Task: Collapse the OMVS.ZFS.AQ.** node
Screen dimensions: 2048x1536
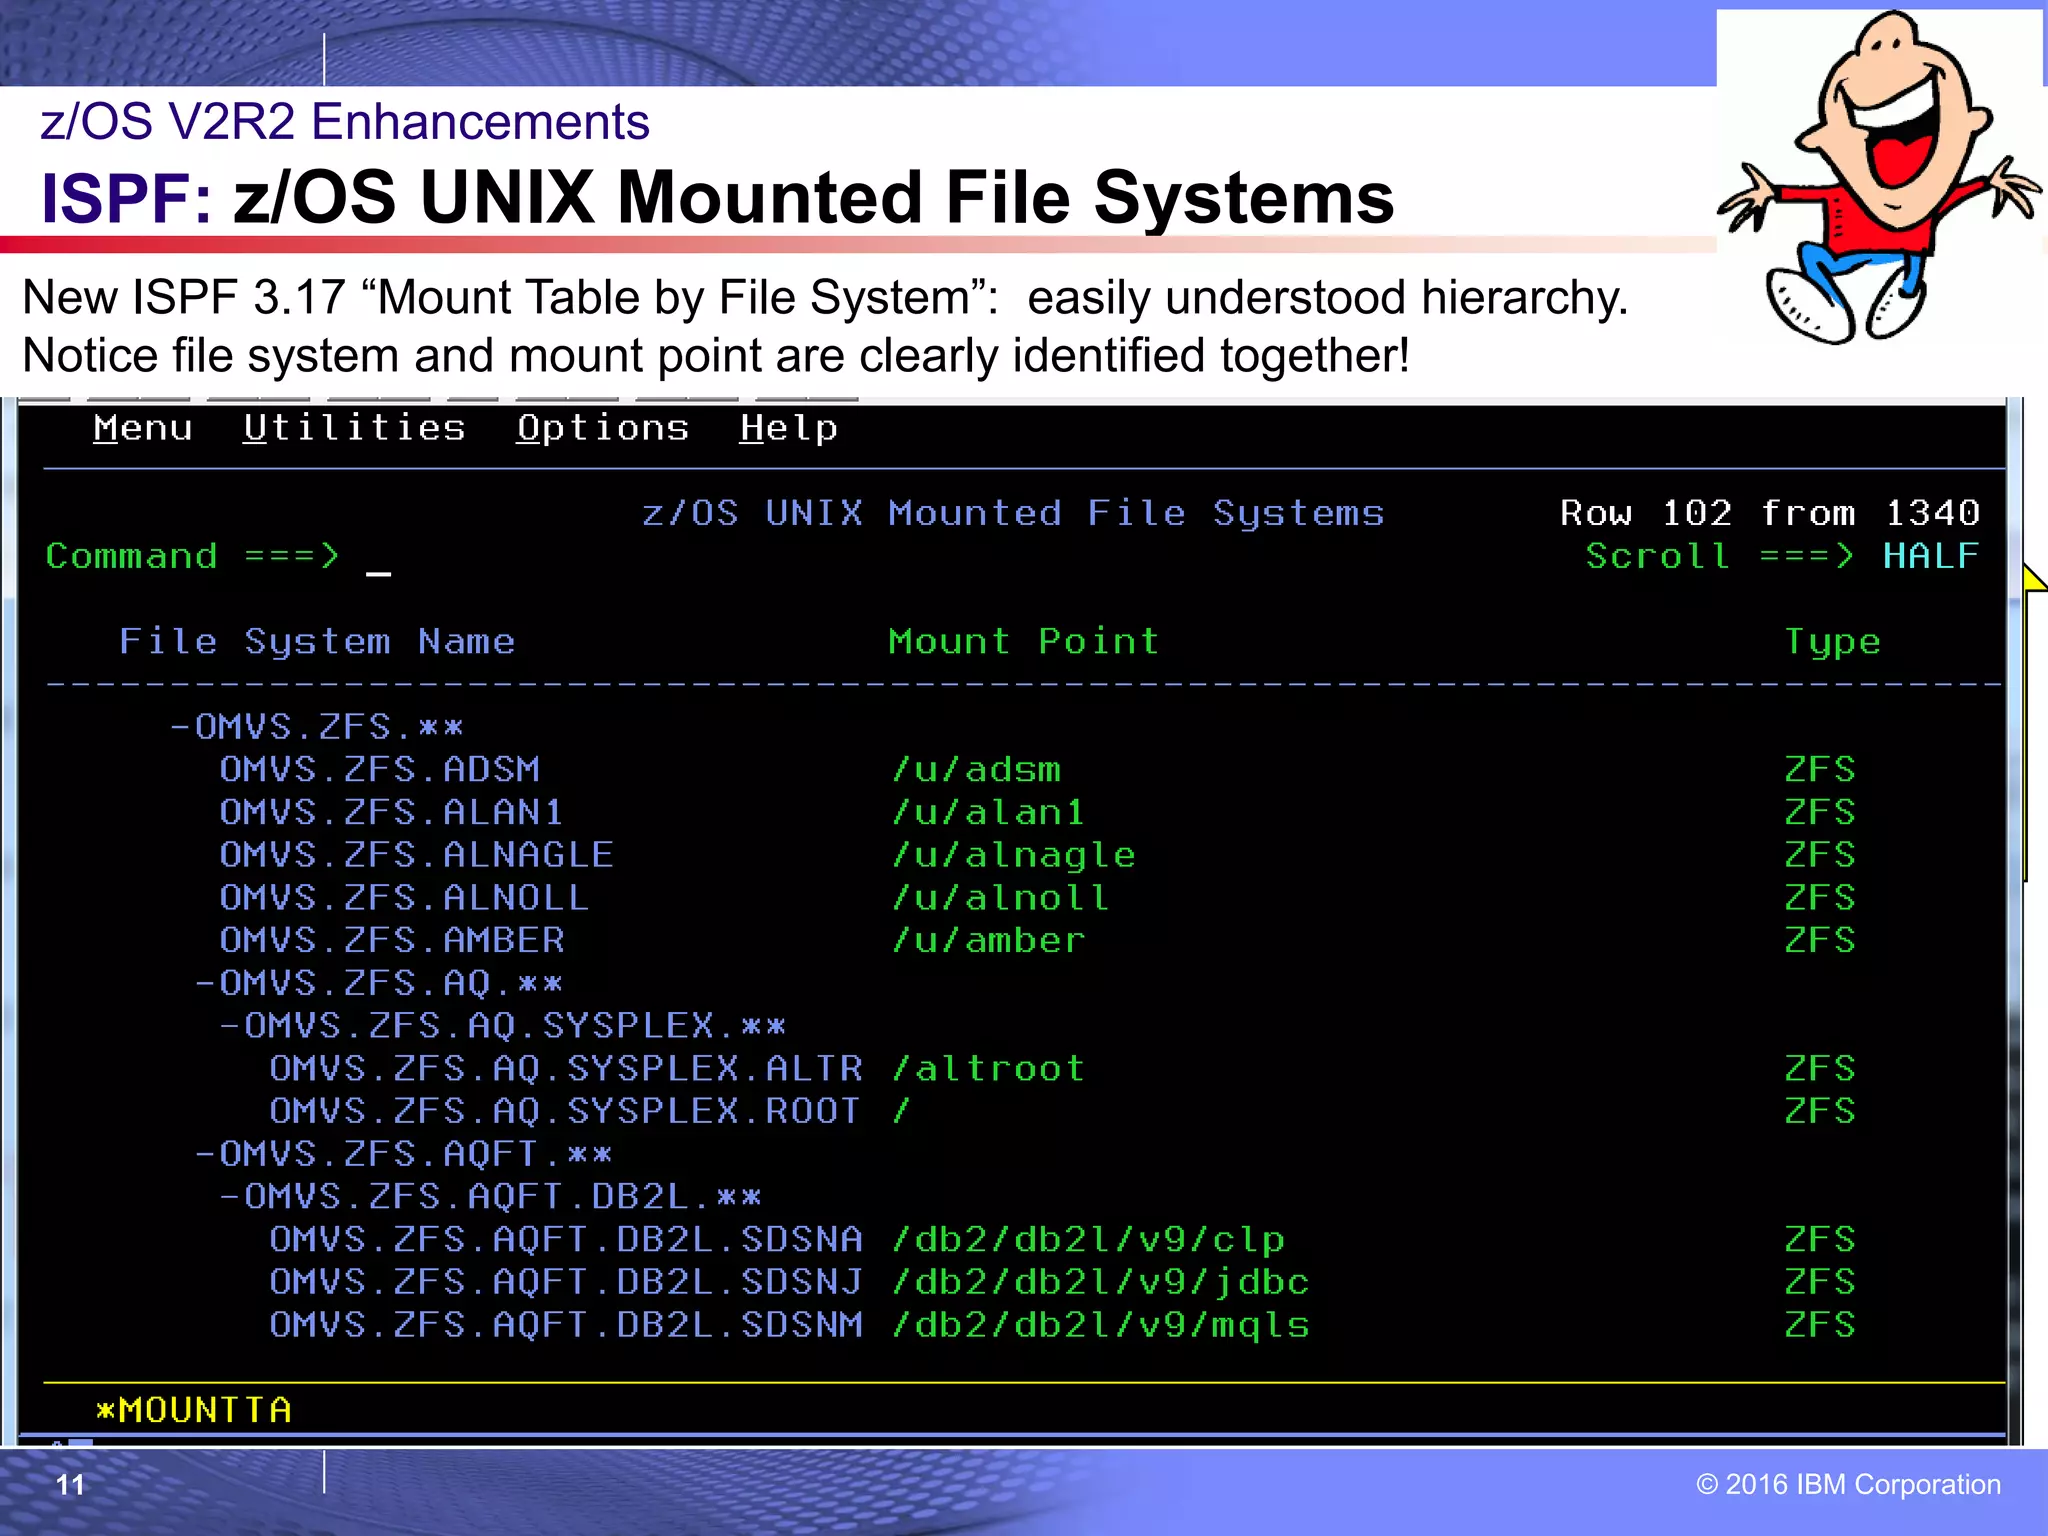Action: (x=205, y=984)
